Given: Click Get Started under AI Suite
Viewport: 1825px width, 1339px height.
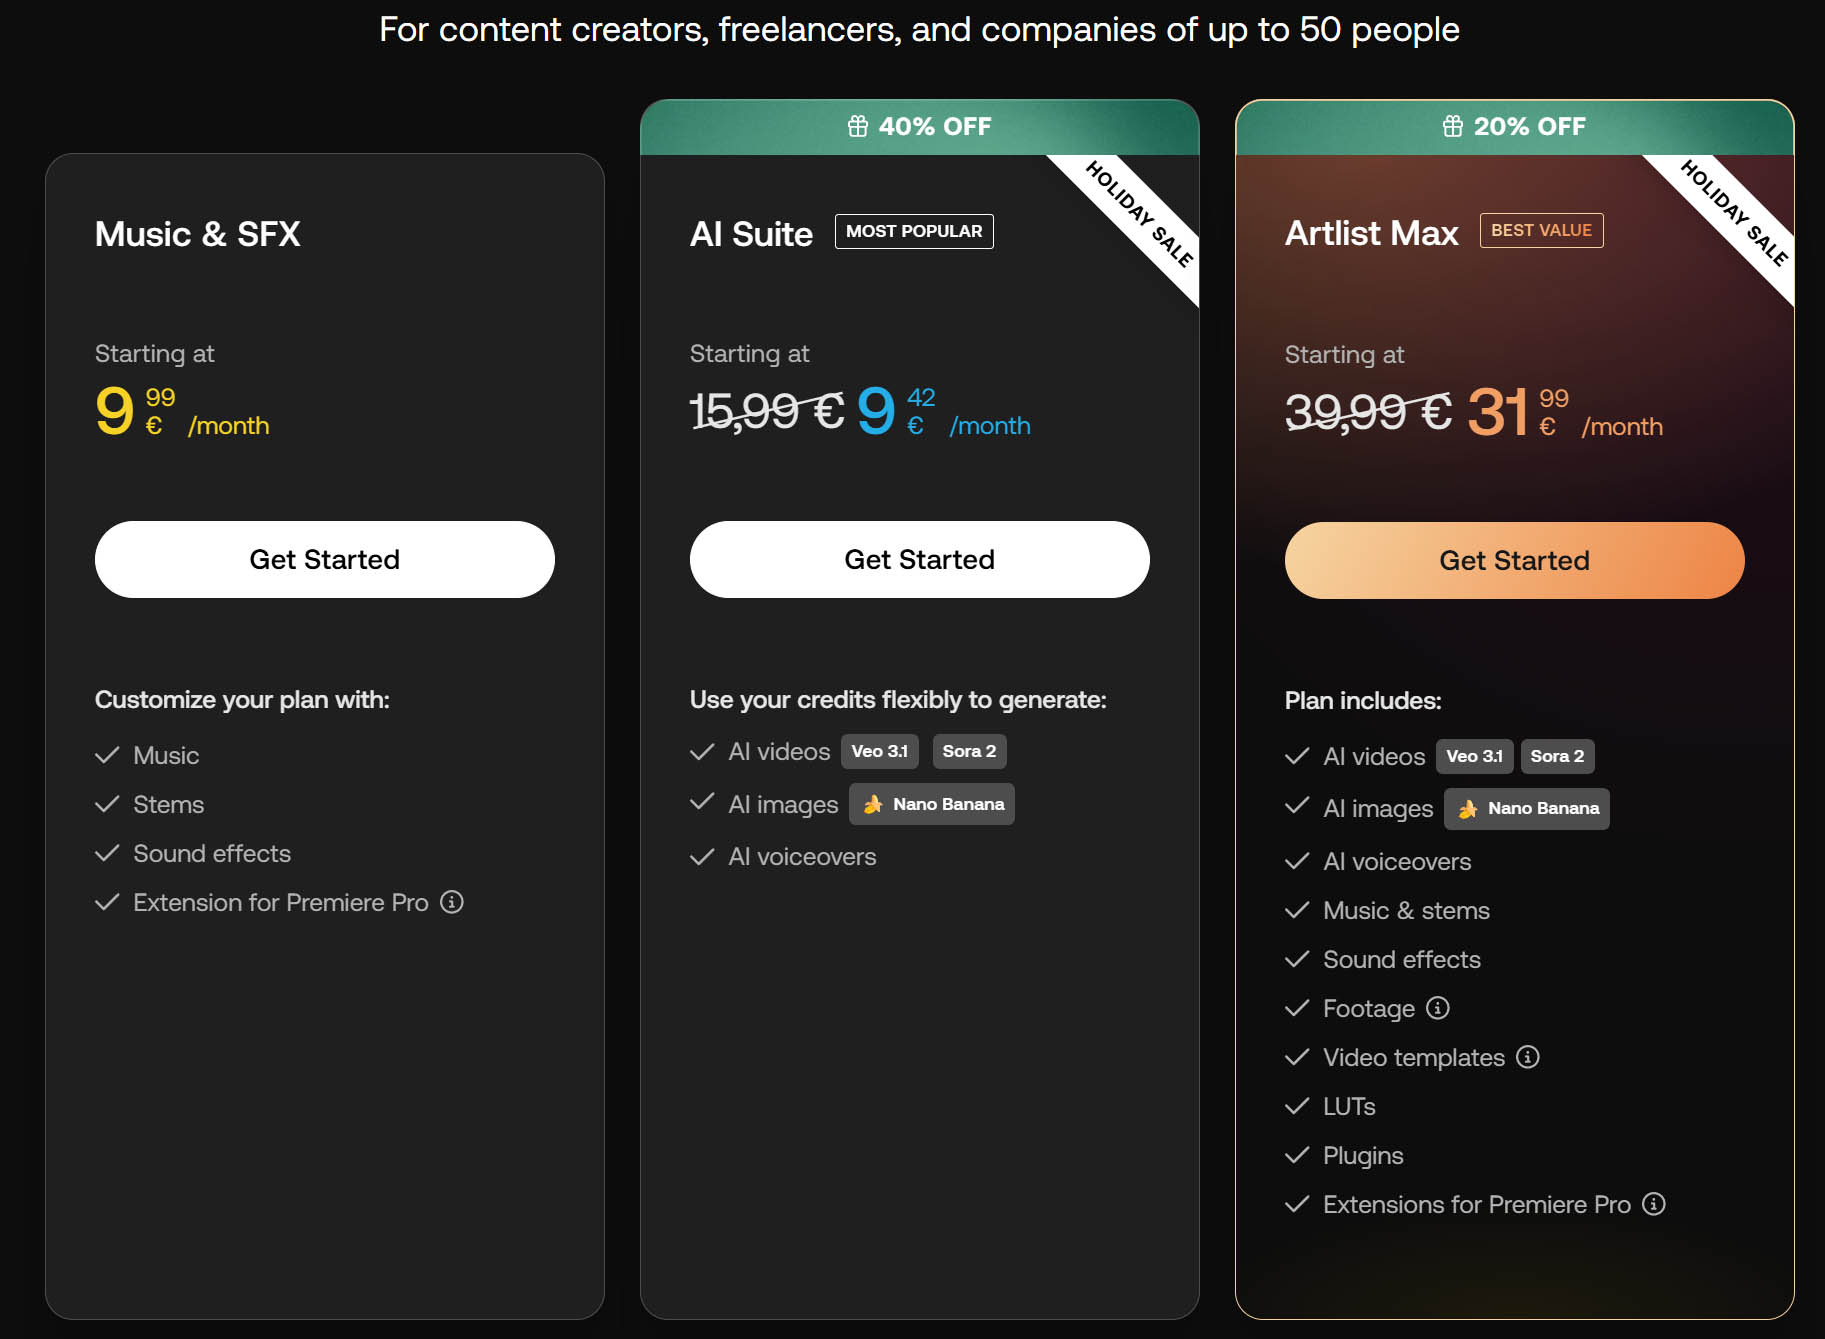Looking at the screenshot, I should point(919,559).
